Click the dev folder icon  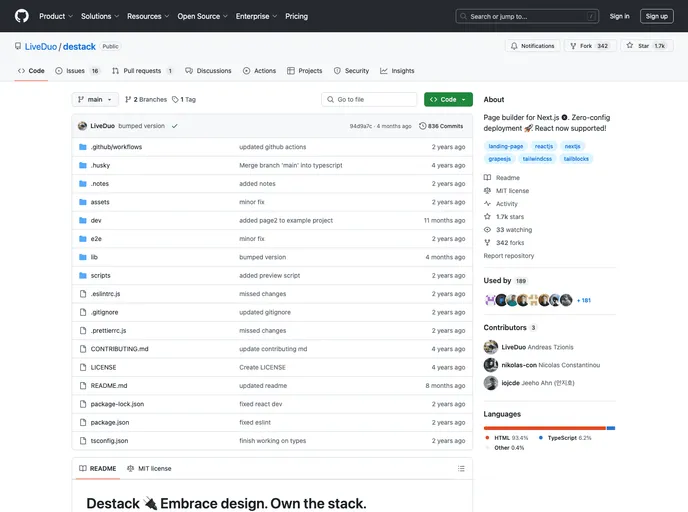pyautogui.click(x=82, y=221)
